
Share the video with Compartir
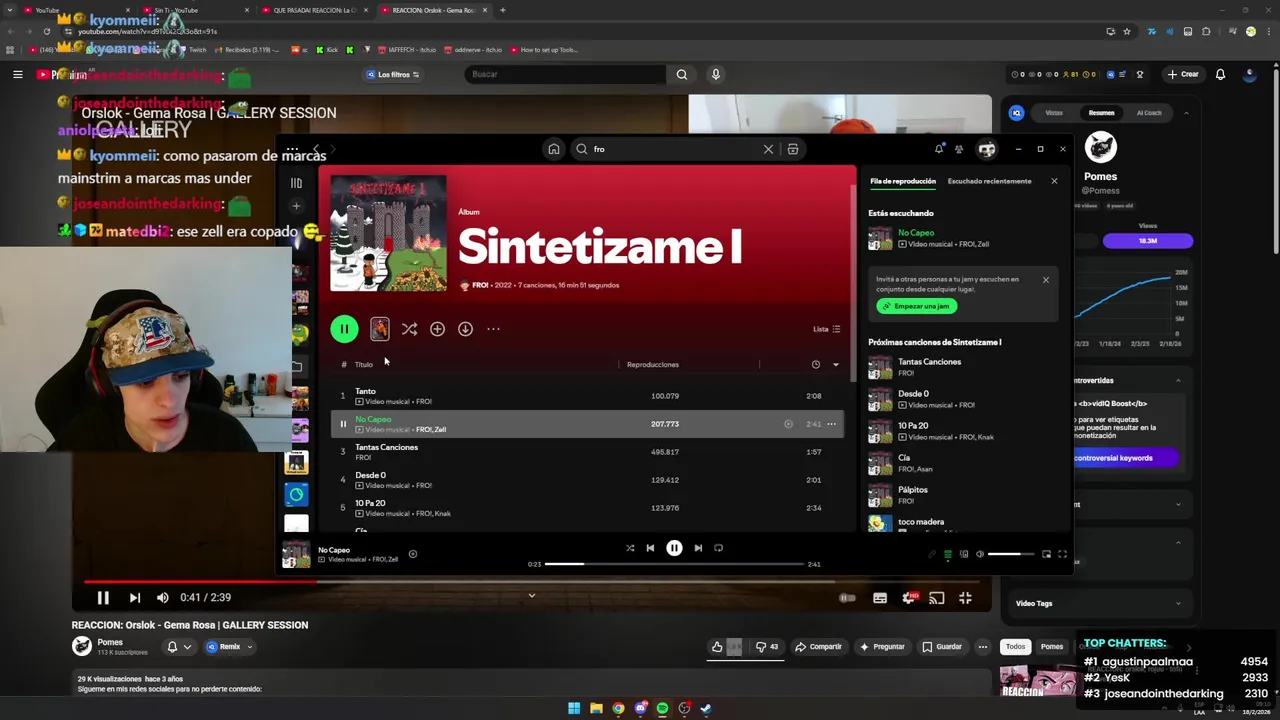818,647
